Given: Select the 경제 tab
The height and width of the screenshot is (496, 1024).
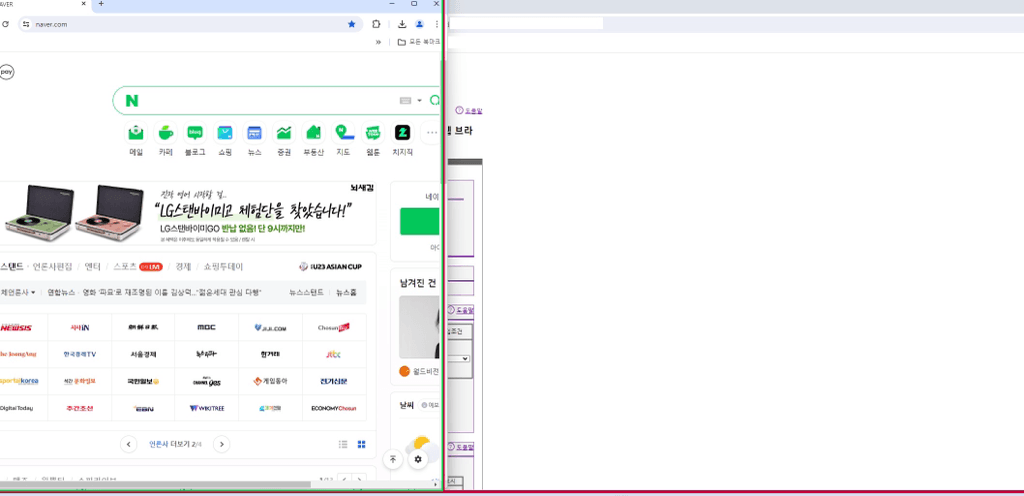Looking at the screenshot, I should pyautogui.click(x=182, y=266).
